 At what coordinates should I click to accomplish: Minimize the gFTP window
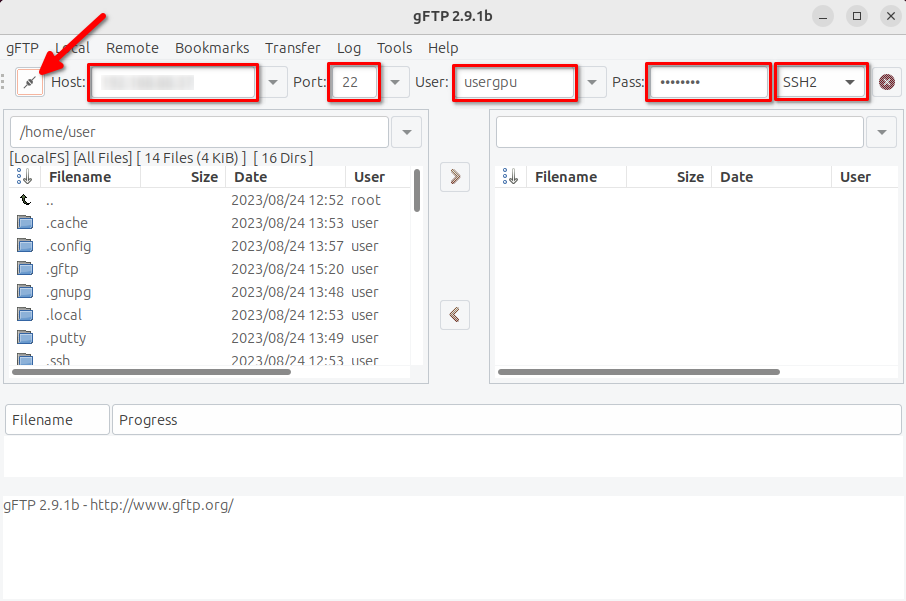pos(823,16)
